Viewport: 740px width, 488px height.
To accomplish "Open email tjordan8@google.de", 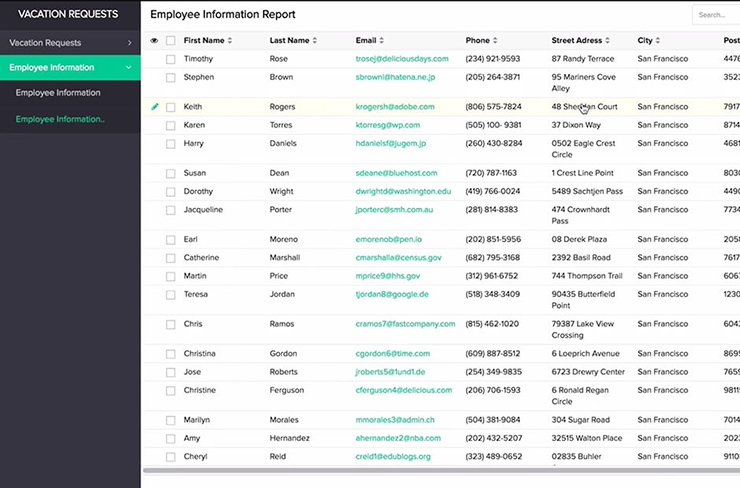I will pyautogui.click(x=392, y=295).
